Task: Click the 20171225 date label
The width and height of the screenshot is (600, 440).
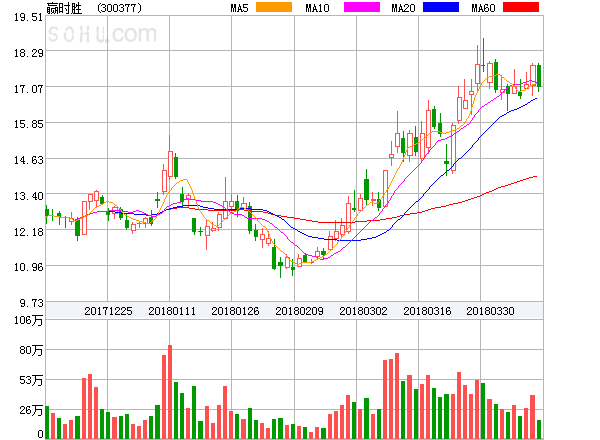Action: coord(108,311)
